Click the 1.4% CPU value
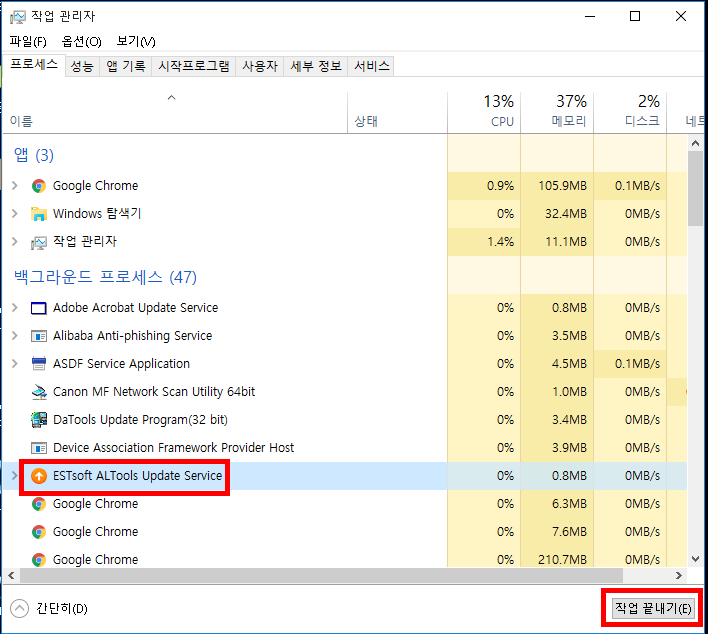The height and width of the screenshot is (634, 708). 500,242
